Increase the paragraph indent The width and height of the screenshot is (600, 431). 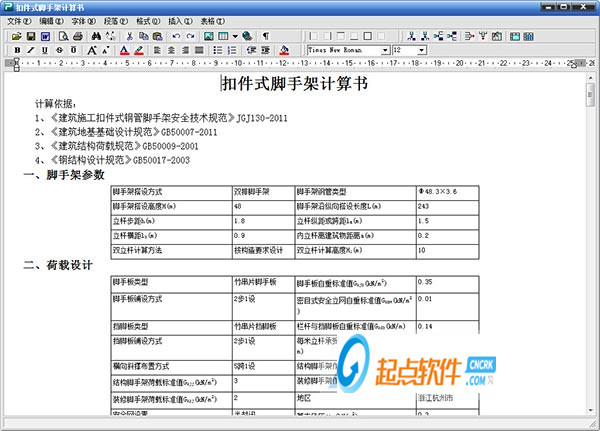[265, 50]
